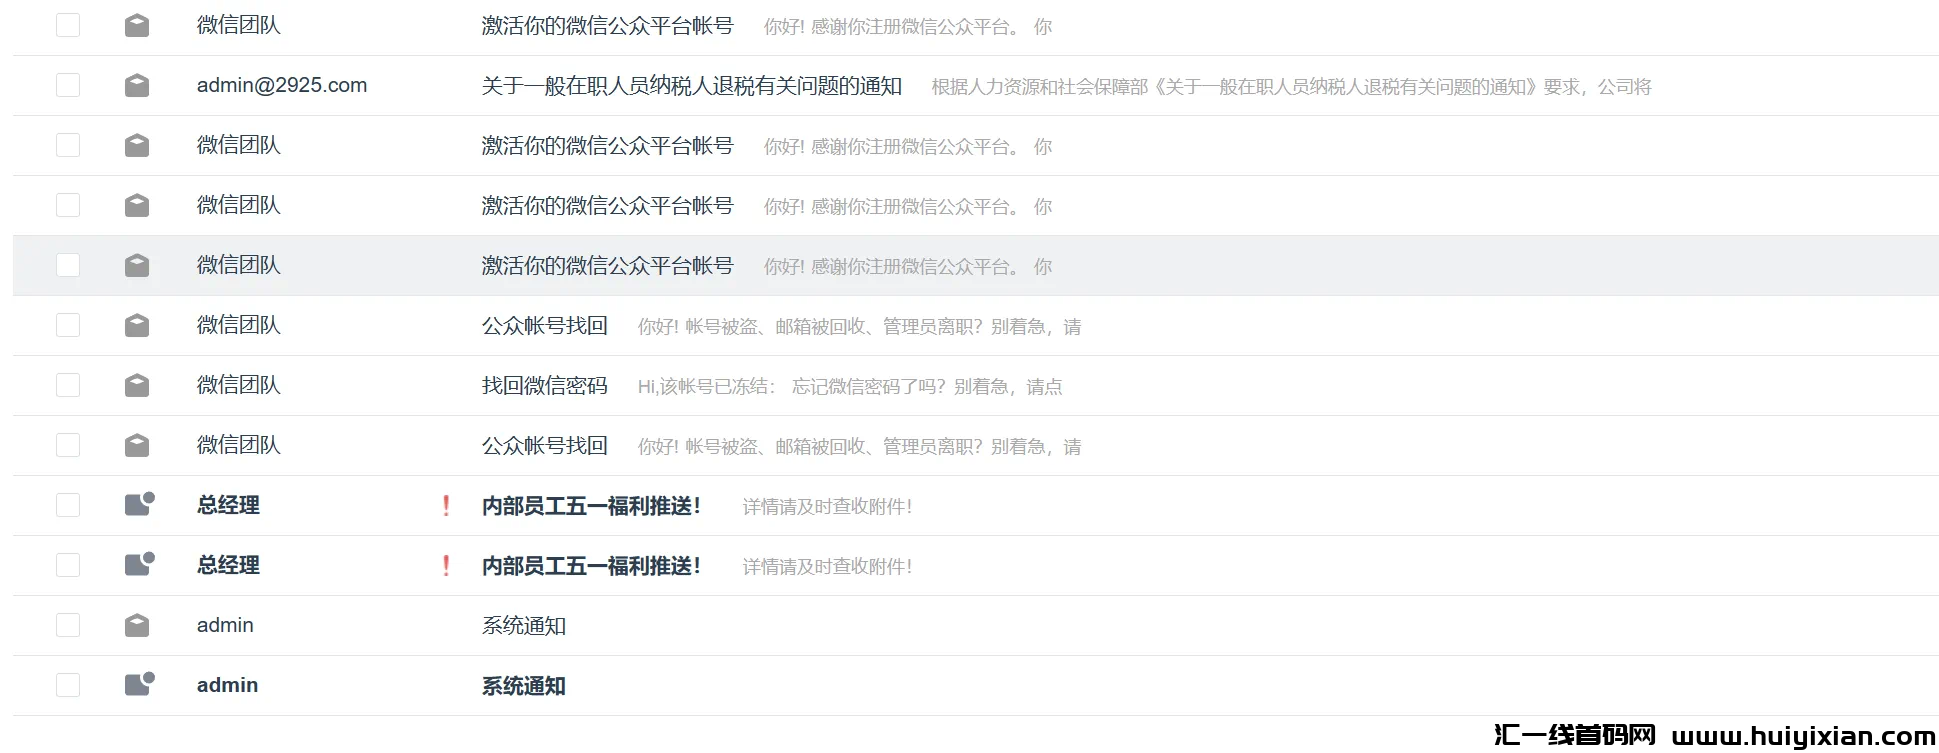Select the checkbox for the first 总经理 email
This screenshot has height=753, width=1939.
(68, 505)
